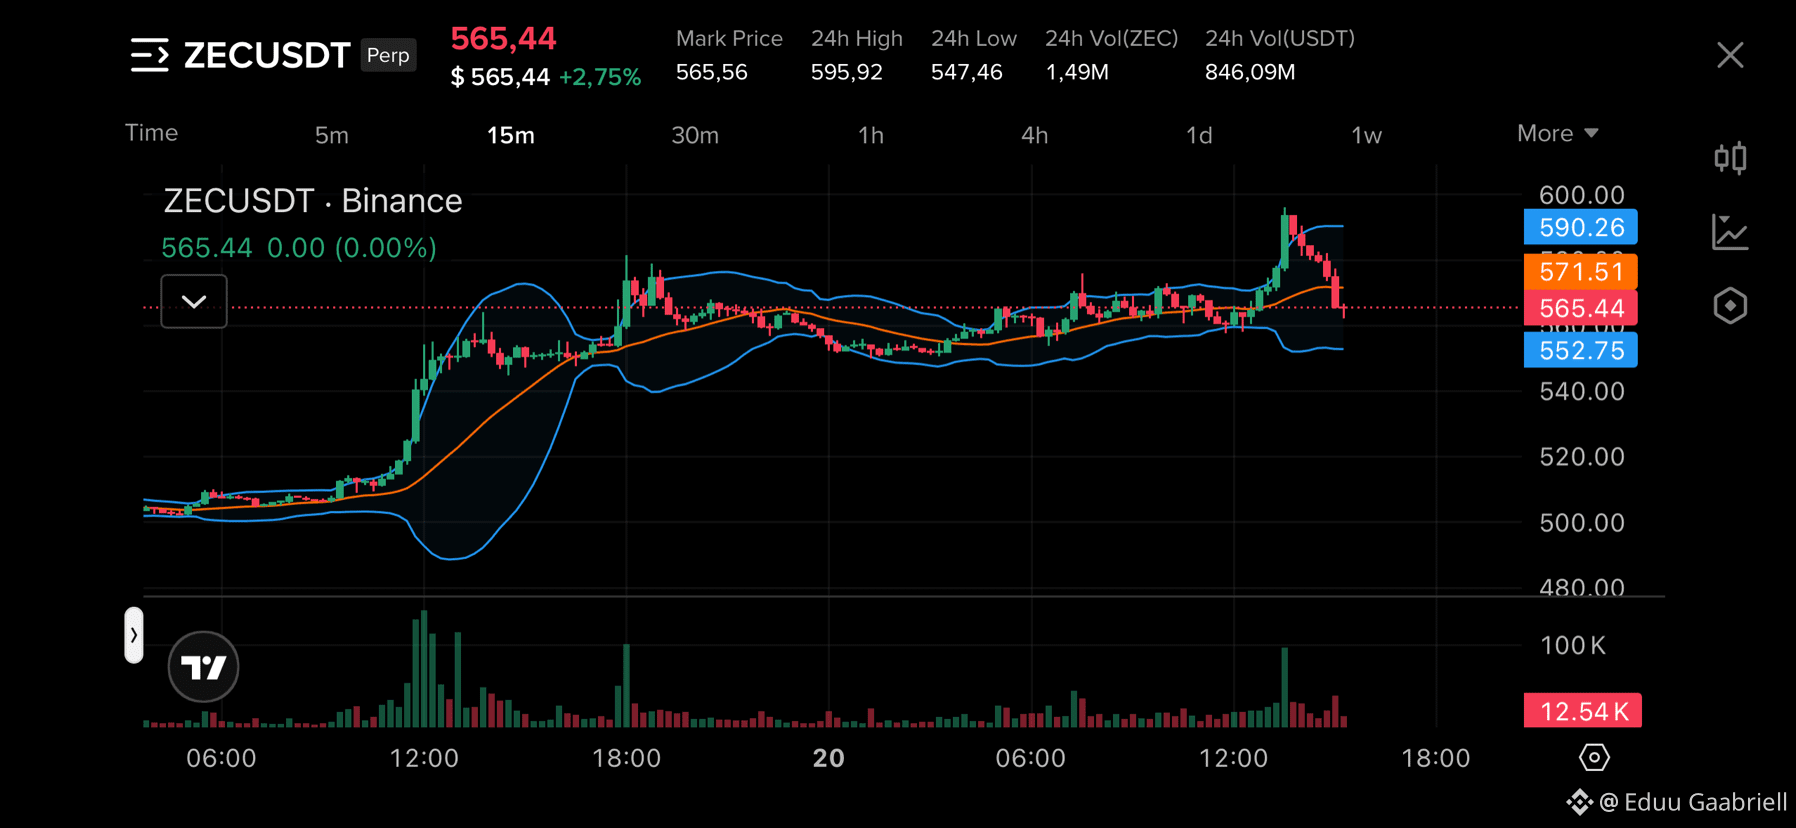Select the Time chart view
The width and height of the screenshot is (1796, 828).
(152, 133)
